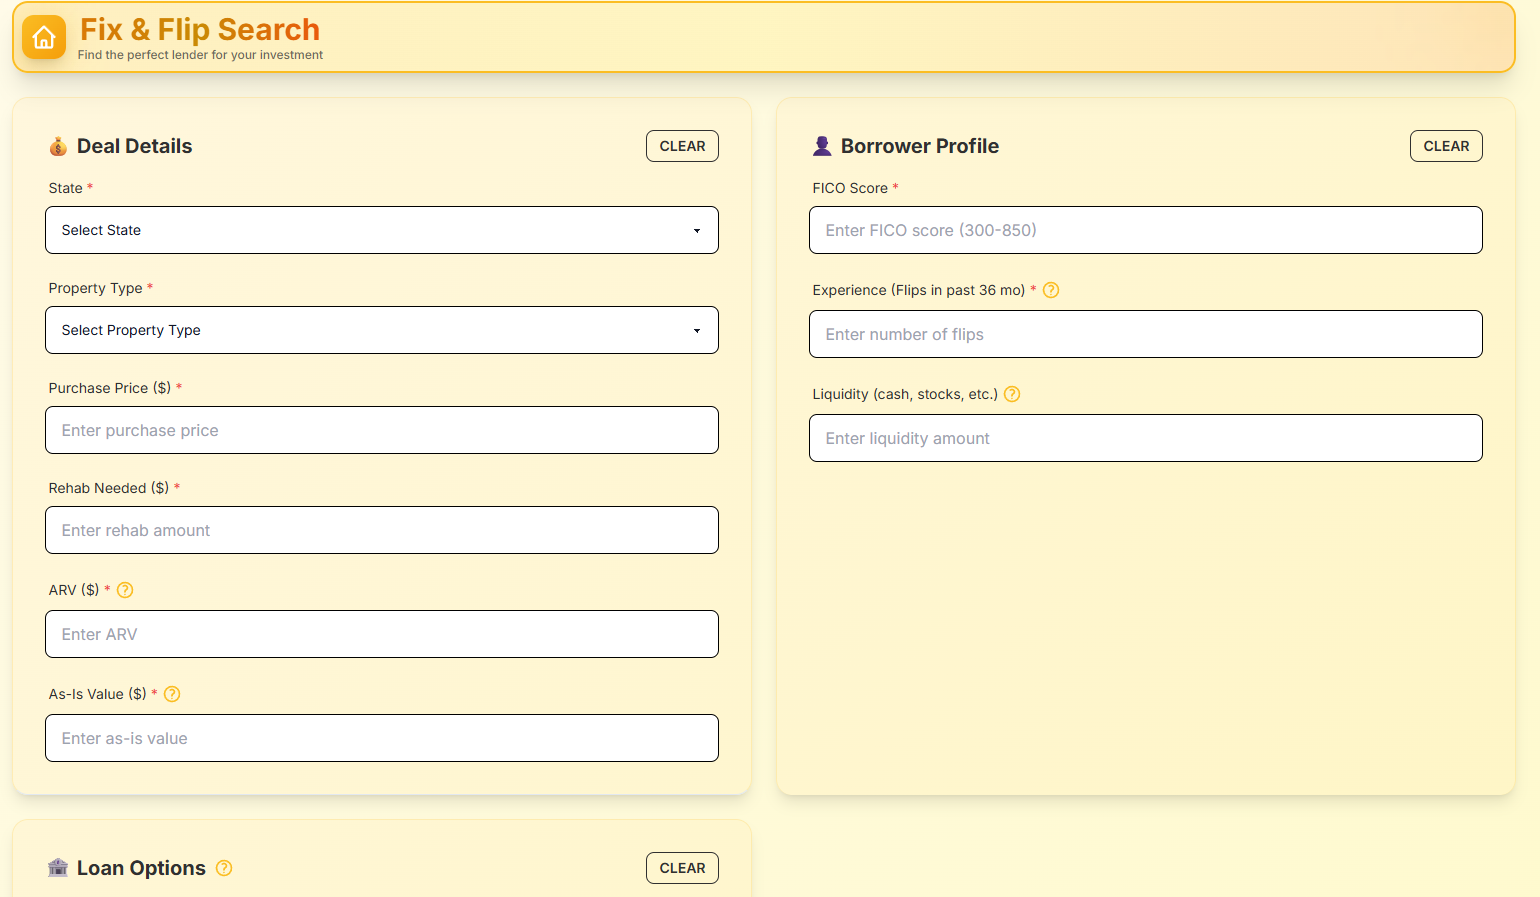The width and height of the screenshot is (1540, 897).
Task: Focus the FICO score input field
Action: pos(1146,230)
